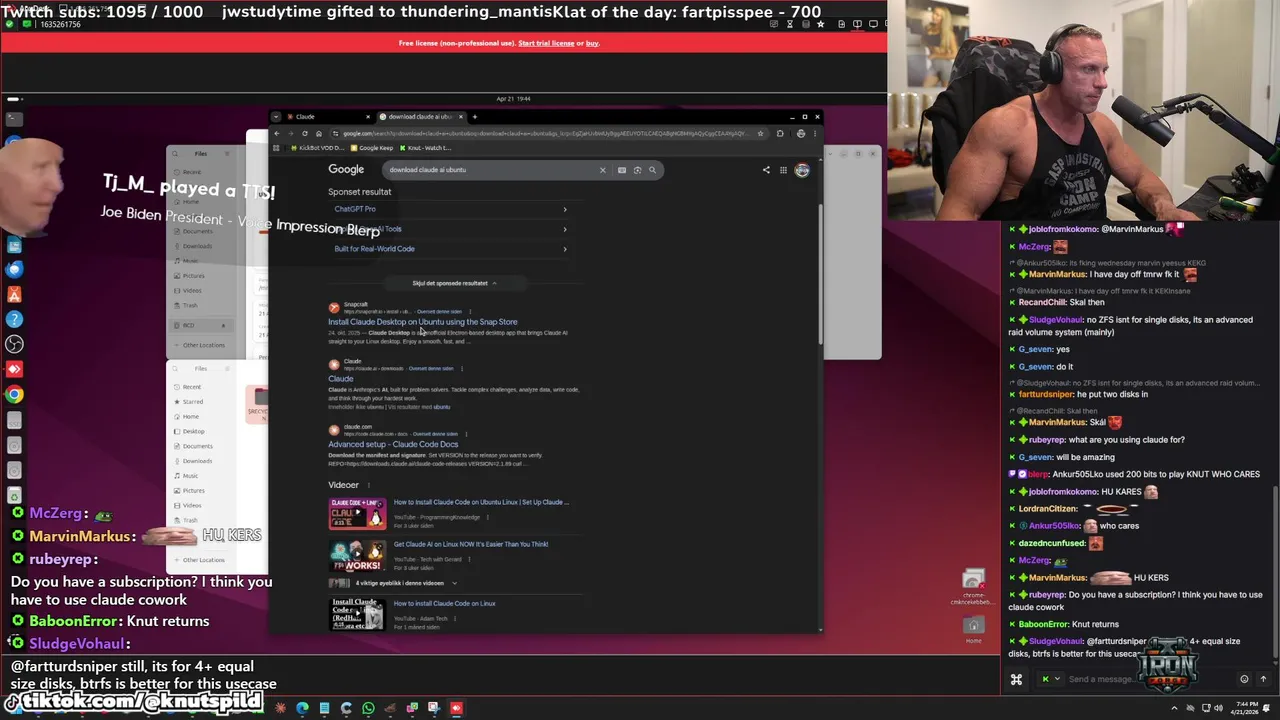
Task: Open the Google account avatar
Action: (x=802, y=170)
